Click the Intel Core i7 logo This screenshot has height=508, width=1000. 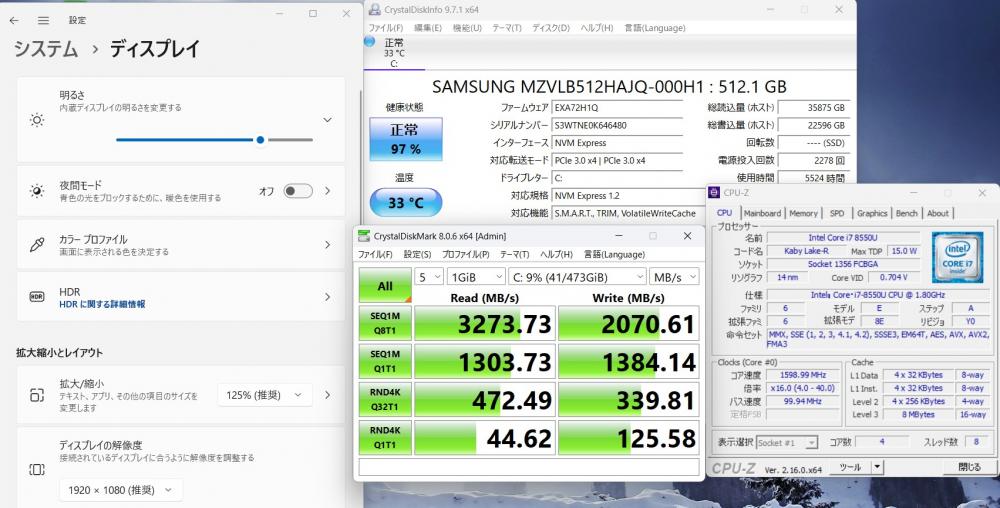point(957,258)
